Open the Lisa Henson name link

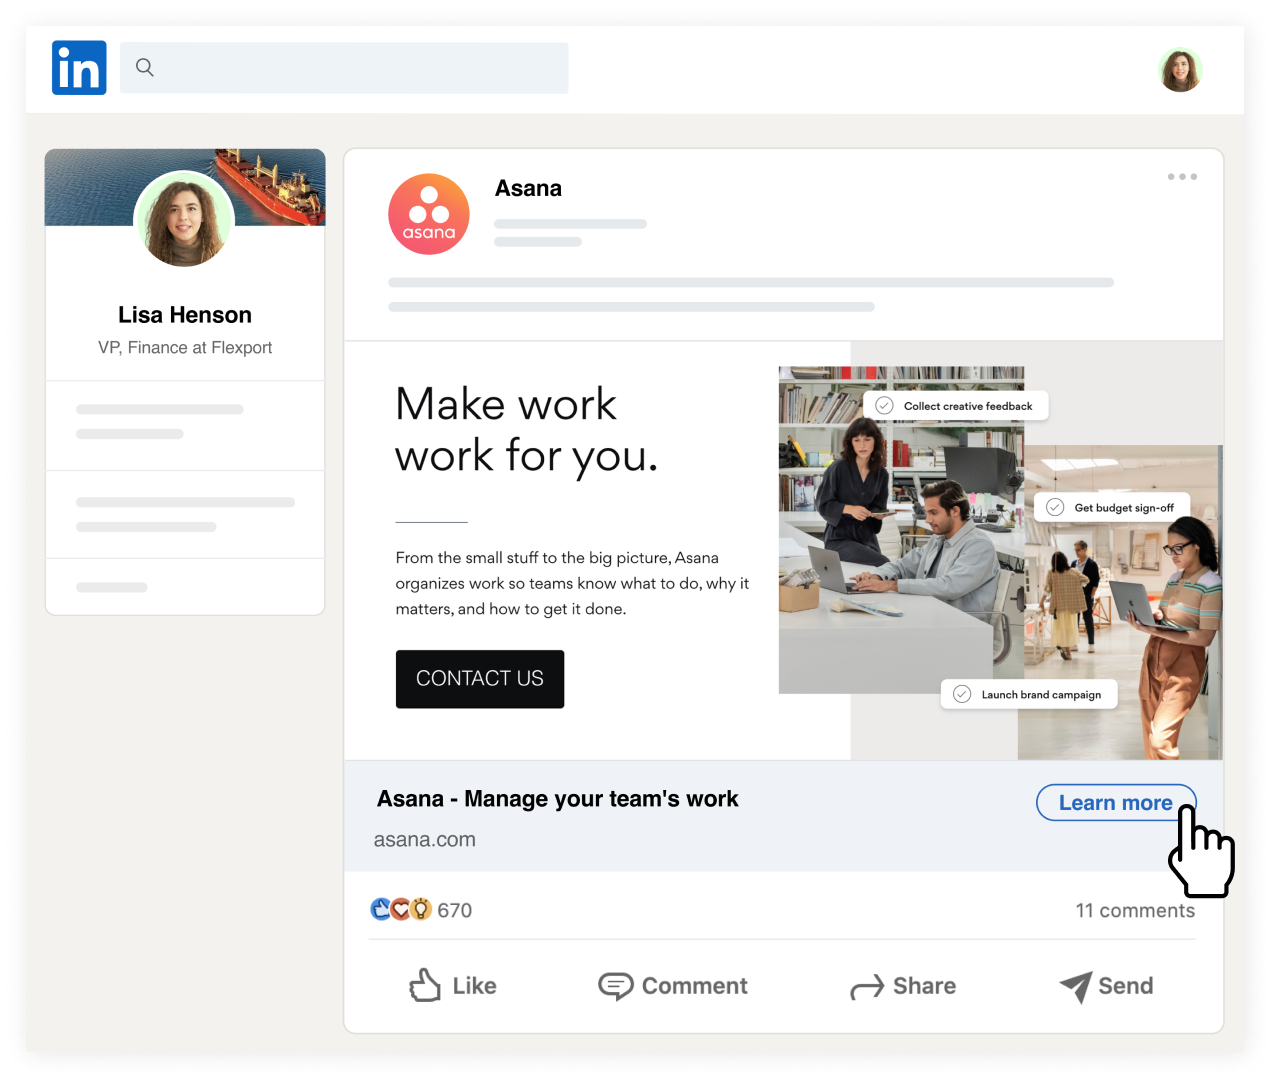pos(185,315)
